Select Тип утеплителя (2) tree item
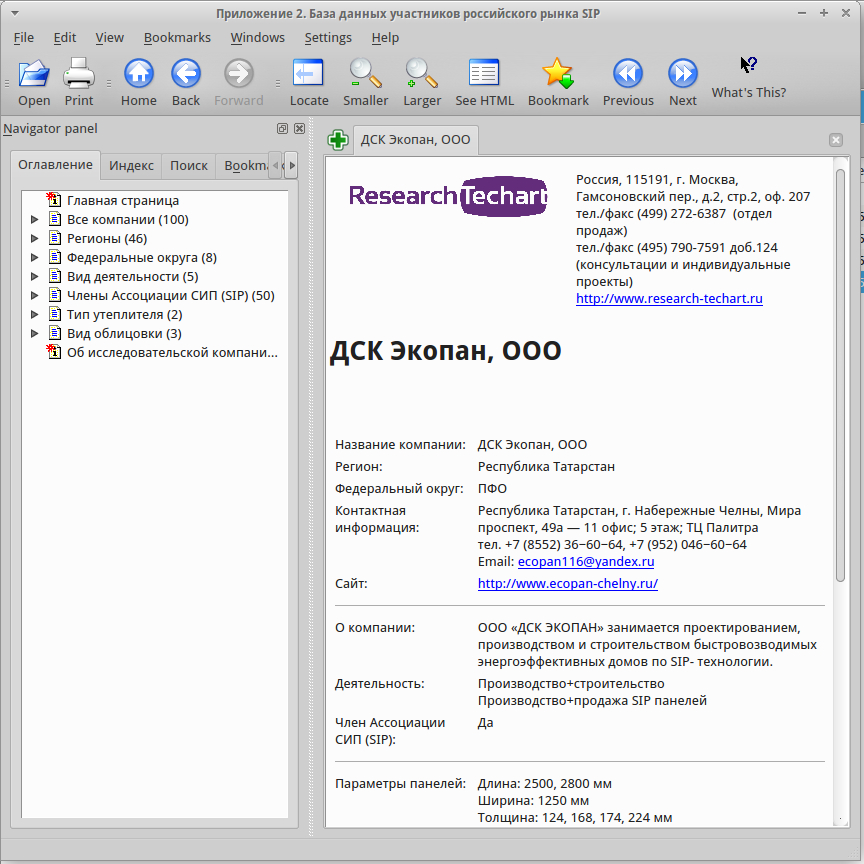Screen dimensions: 864x864 coord(125,315)
